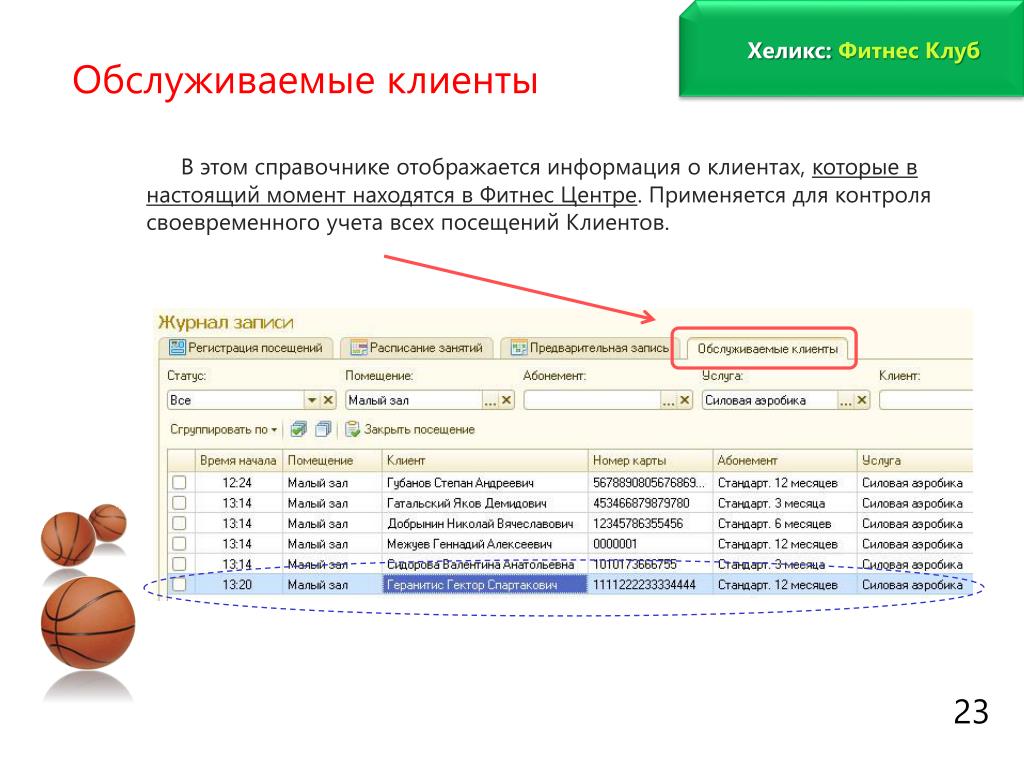The width and height of the screenshot is (1024, 768).
Task: Click the uncheck-all rows icon in toolbar
Action: pyautogui.click(x=323, y=429)
